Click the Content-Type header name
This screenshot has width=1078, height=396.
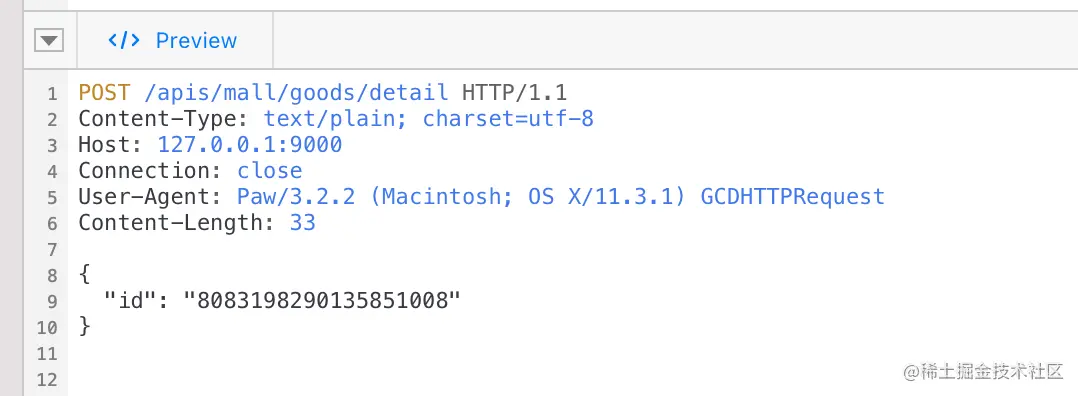[x=164, y=118]
